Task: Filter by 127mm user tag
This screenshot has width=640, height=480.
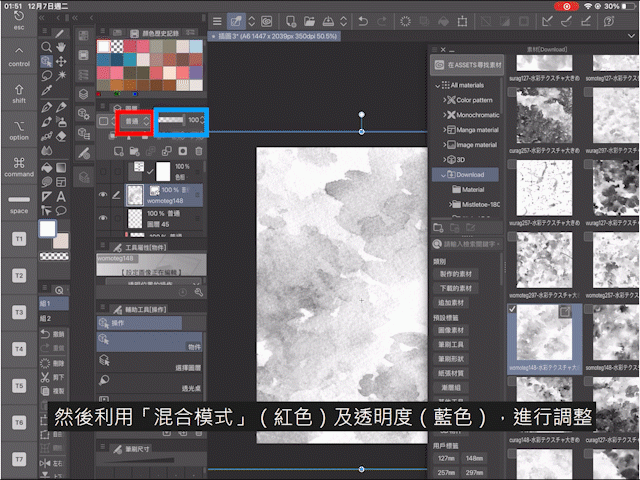Action: [446, 458]
